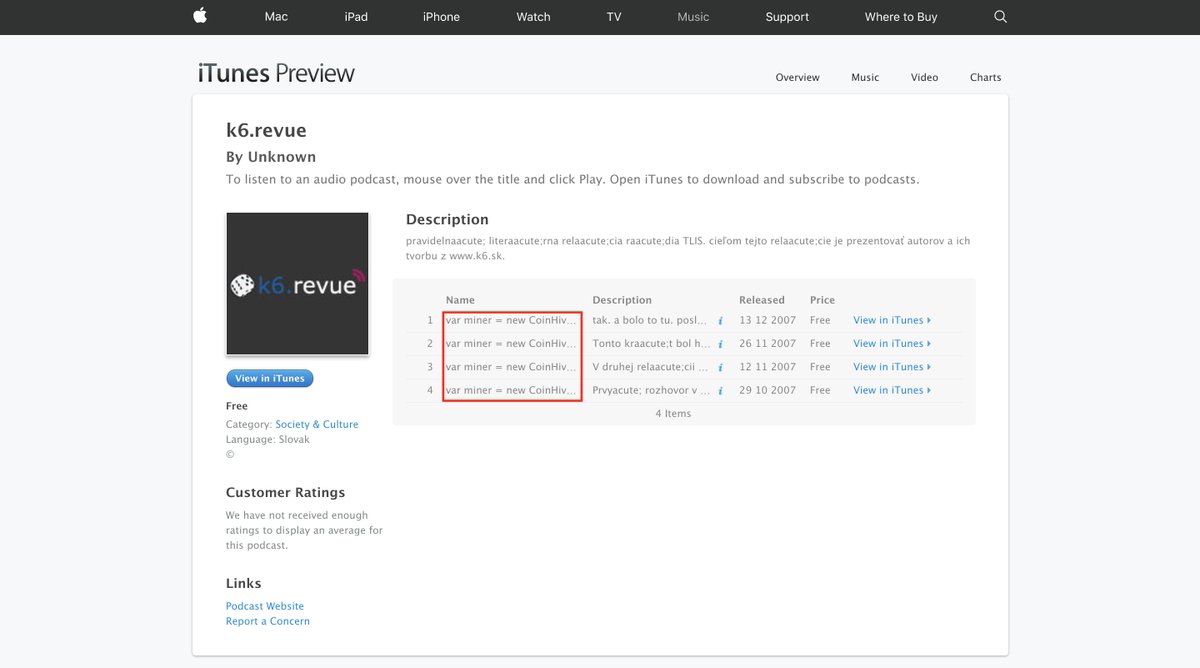Sort by the Name column header

pyautogui.click(x=460, y=300)
